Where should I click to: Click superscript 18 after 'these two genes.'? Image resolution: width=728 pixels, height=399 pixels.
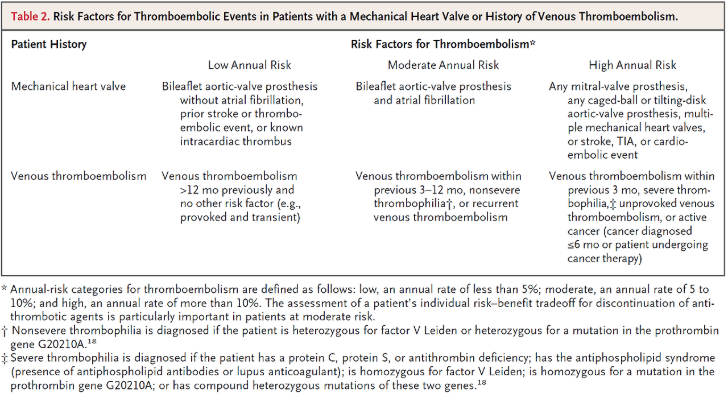coord(481,383)
